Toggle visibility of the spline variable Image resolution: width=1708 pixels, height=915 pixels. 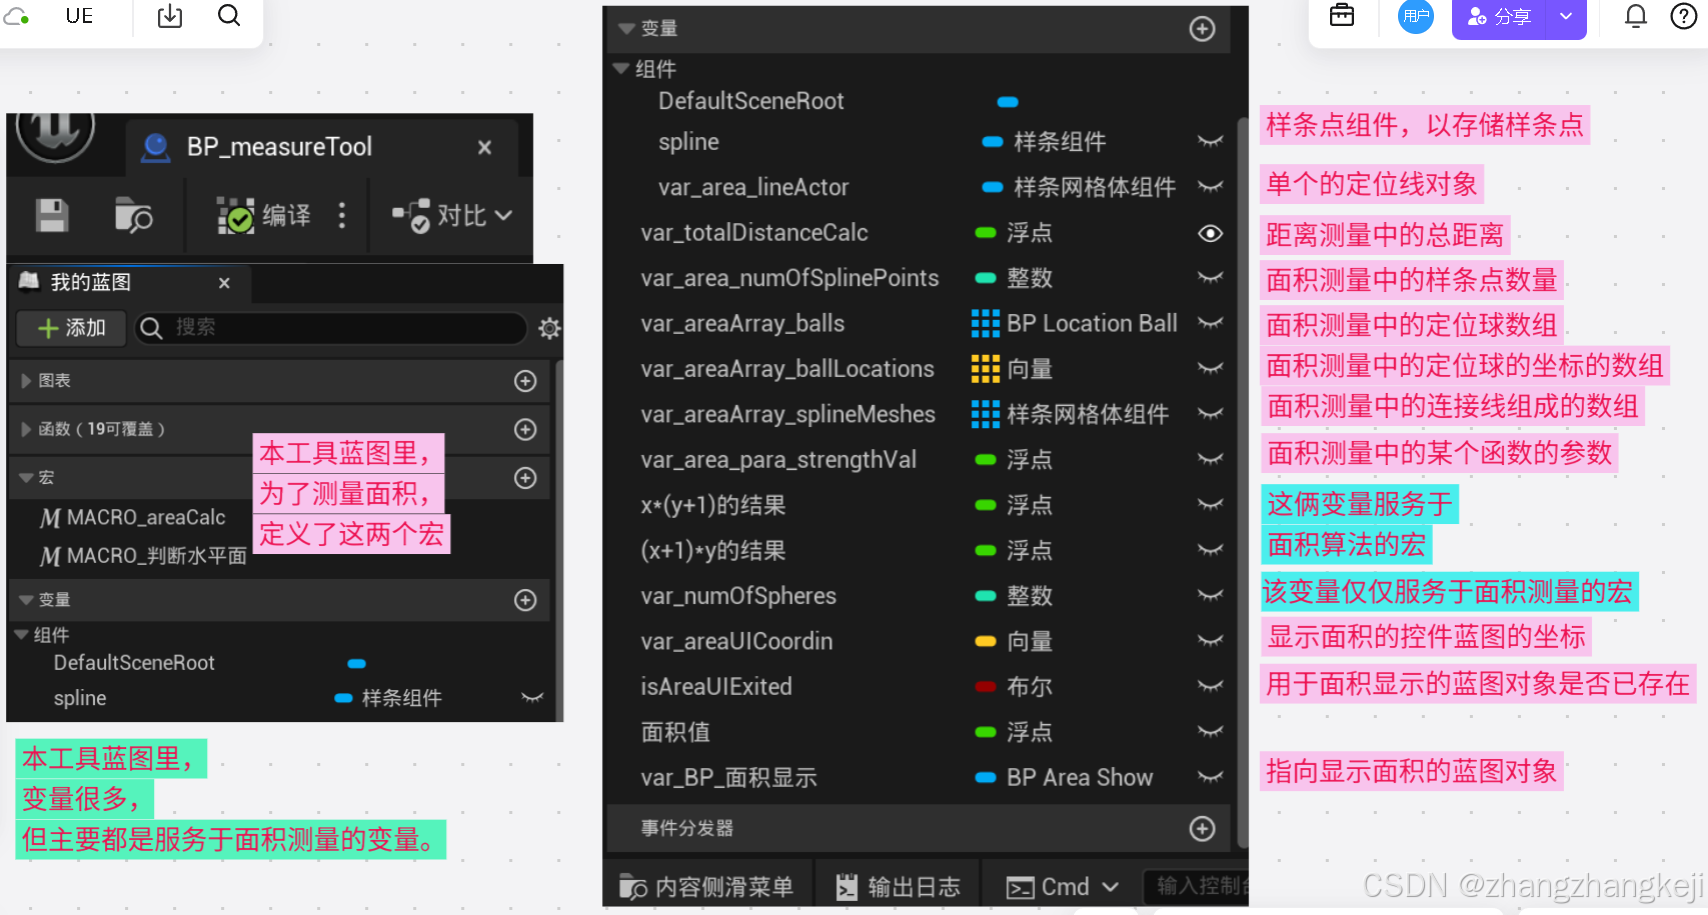(1210, 141)
